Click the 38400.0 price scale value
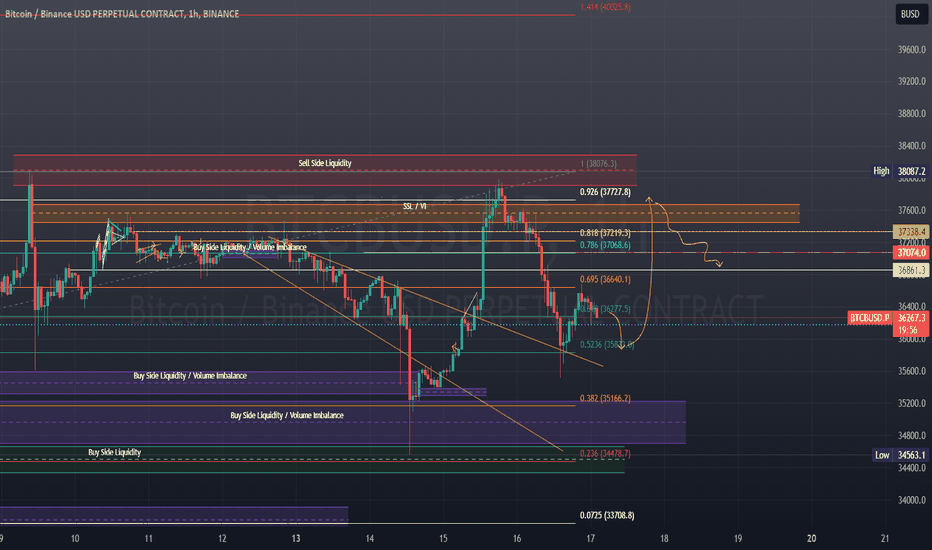The width and height of the screenshot is (932, 550). [x=912, y=146]
